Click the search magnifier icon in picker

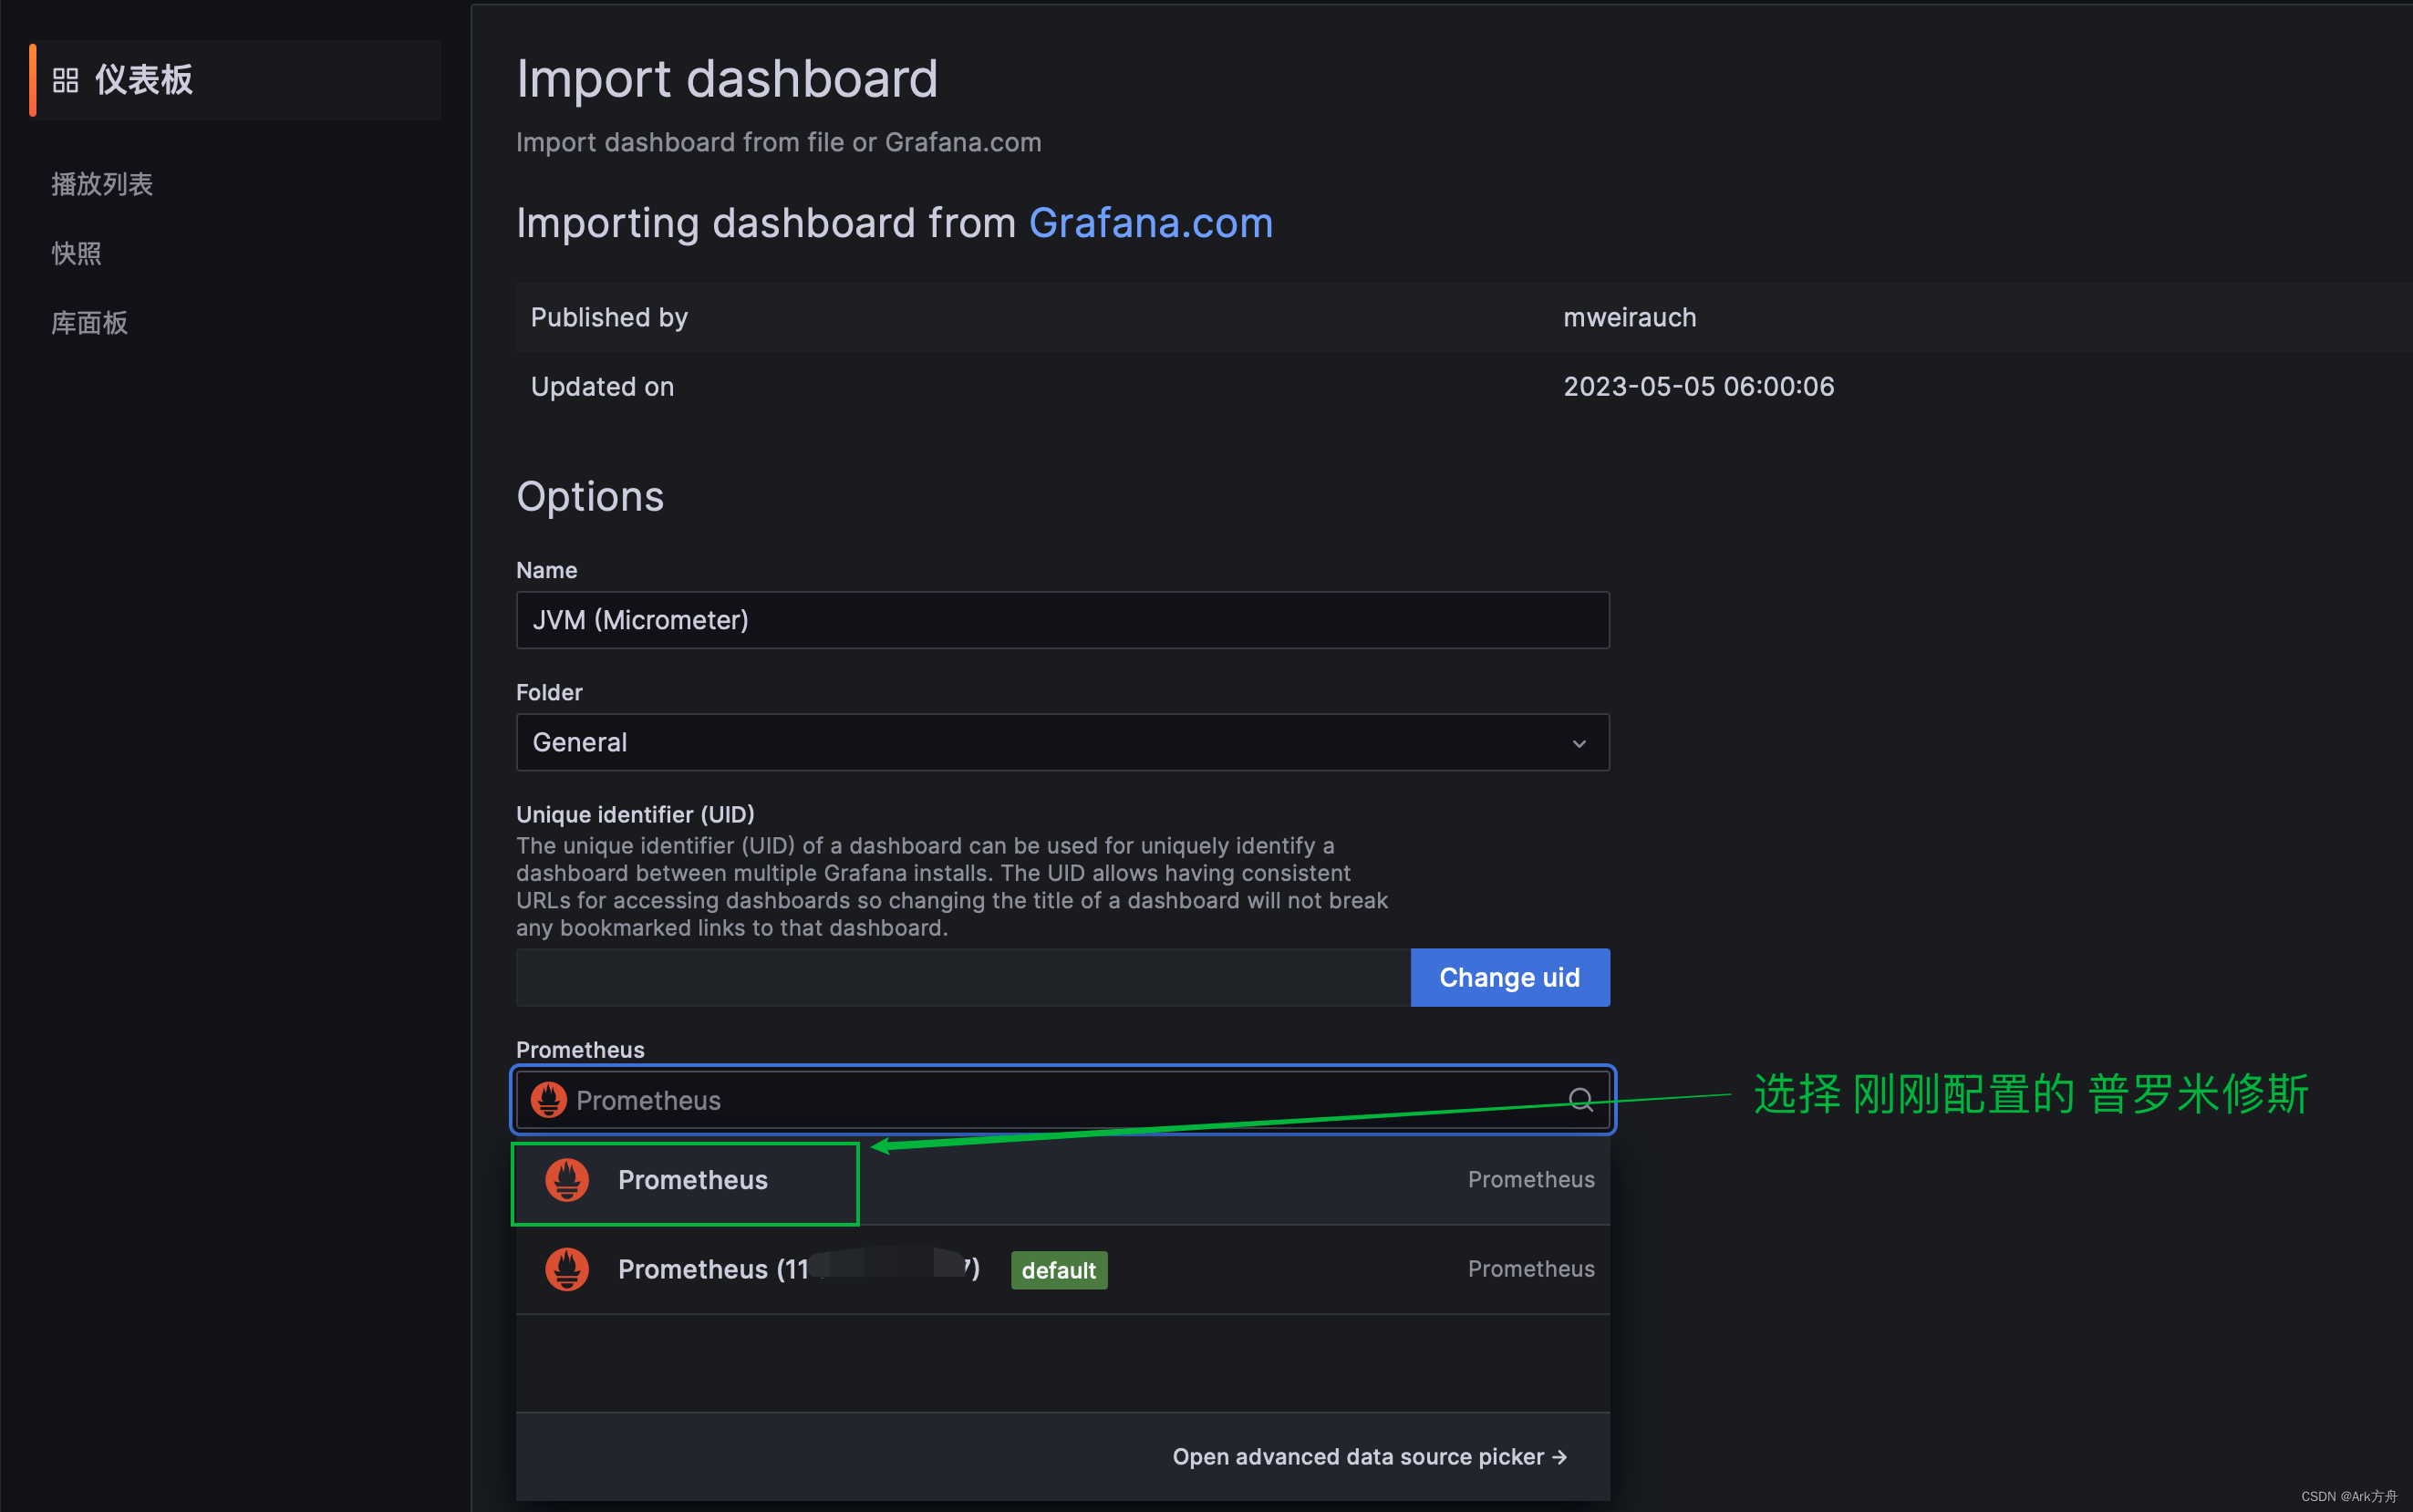tap(1580, 1100)
